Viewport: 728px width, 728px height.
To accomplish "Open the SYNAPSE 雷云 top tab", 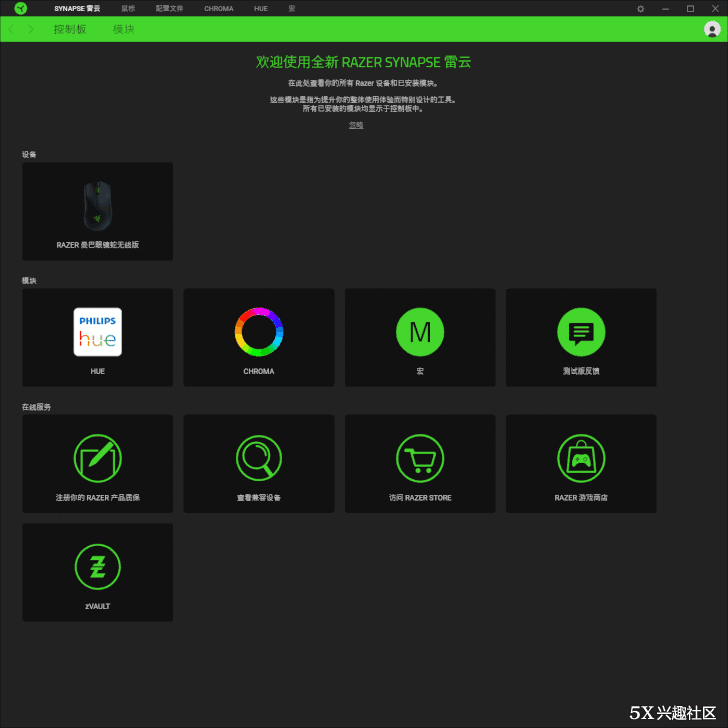I will click(x=77, y=8).
